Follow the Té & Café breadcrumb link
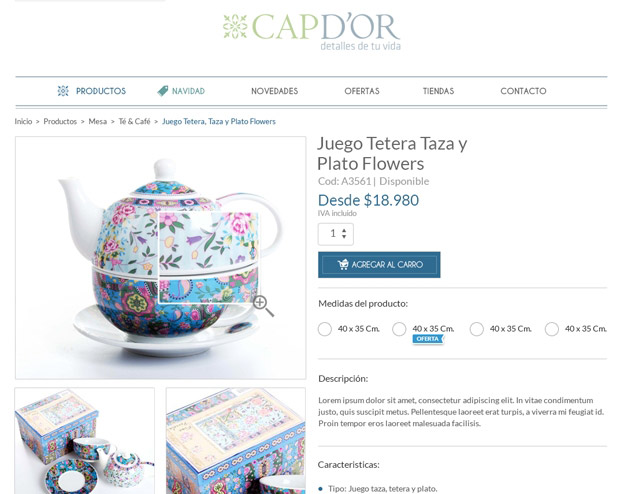This screenshot has width=623, height=494. pos(134,121)
